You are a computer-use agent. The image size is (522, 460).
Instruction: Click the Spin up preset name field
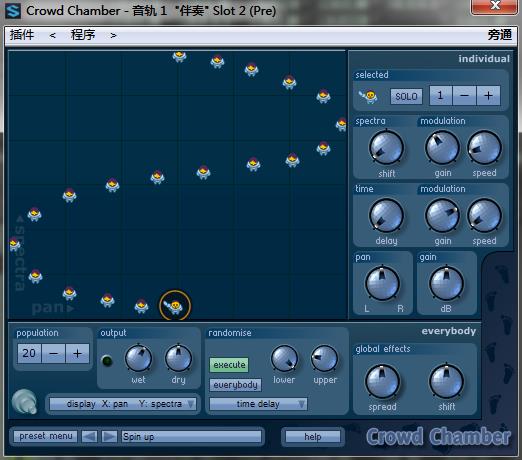(191, 436)
